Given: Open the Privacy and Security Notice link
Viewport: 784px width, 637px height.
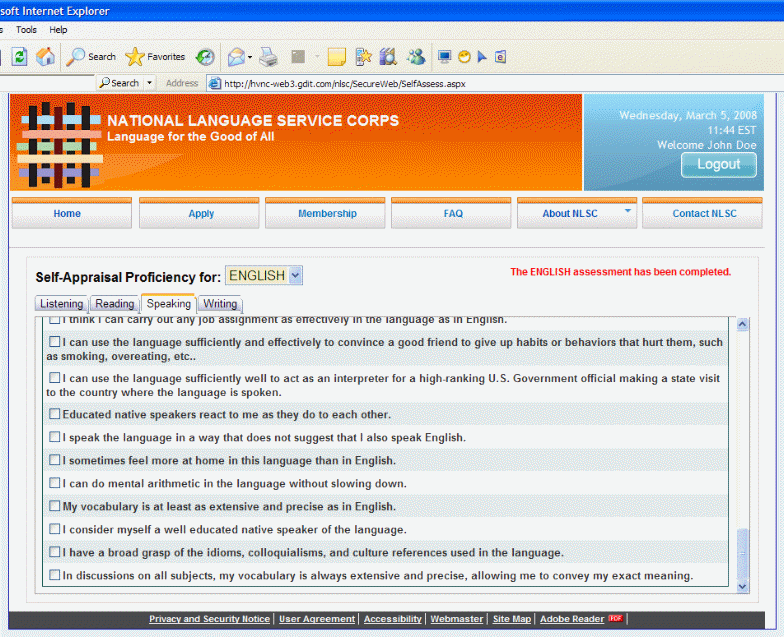Looking at the screenshot, I should [x=209, y=620].
